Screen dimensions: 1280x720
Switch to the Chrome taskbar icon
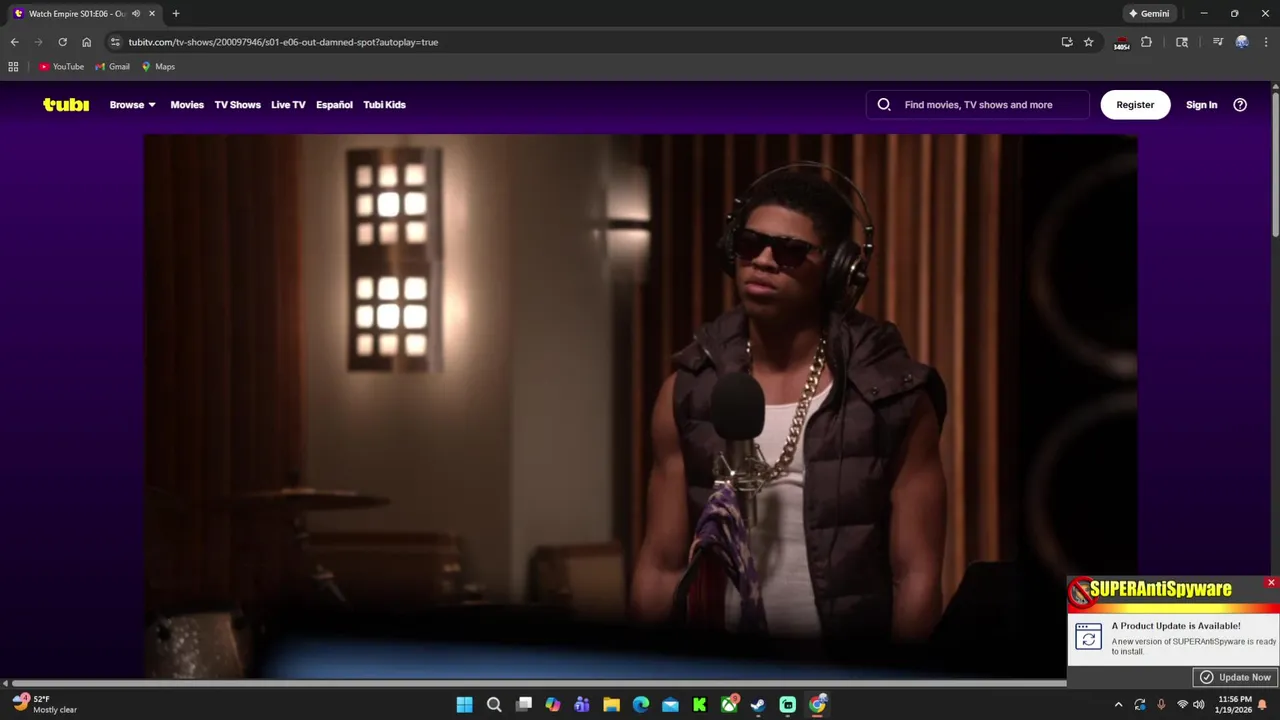817,705
